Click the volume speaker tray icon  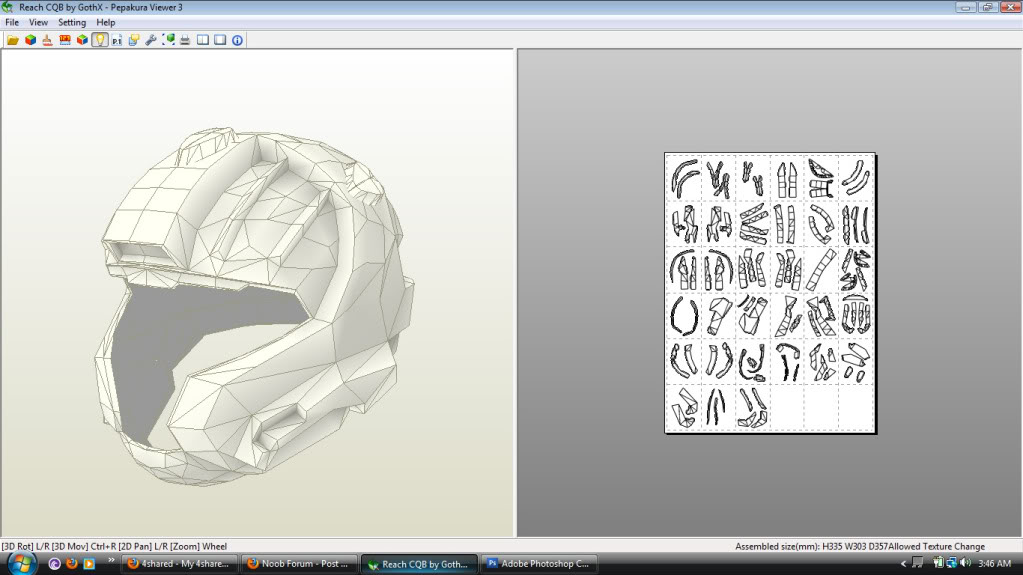pyautogui.click(x=966, y=563)
